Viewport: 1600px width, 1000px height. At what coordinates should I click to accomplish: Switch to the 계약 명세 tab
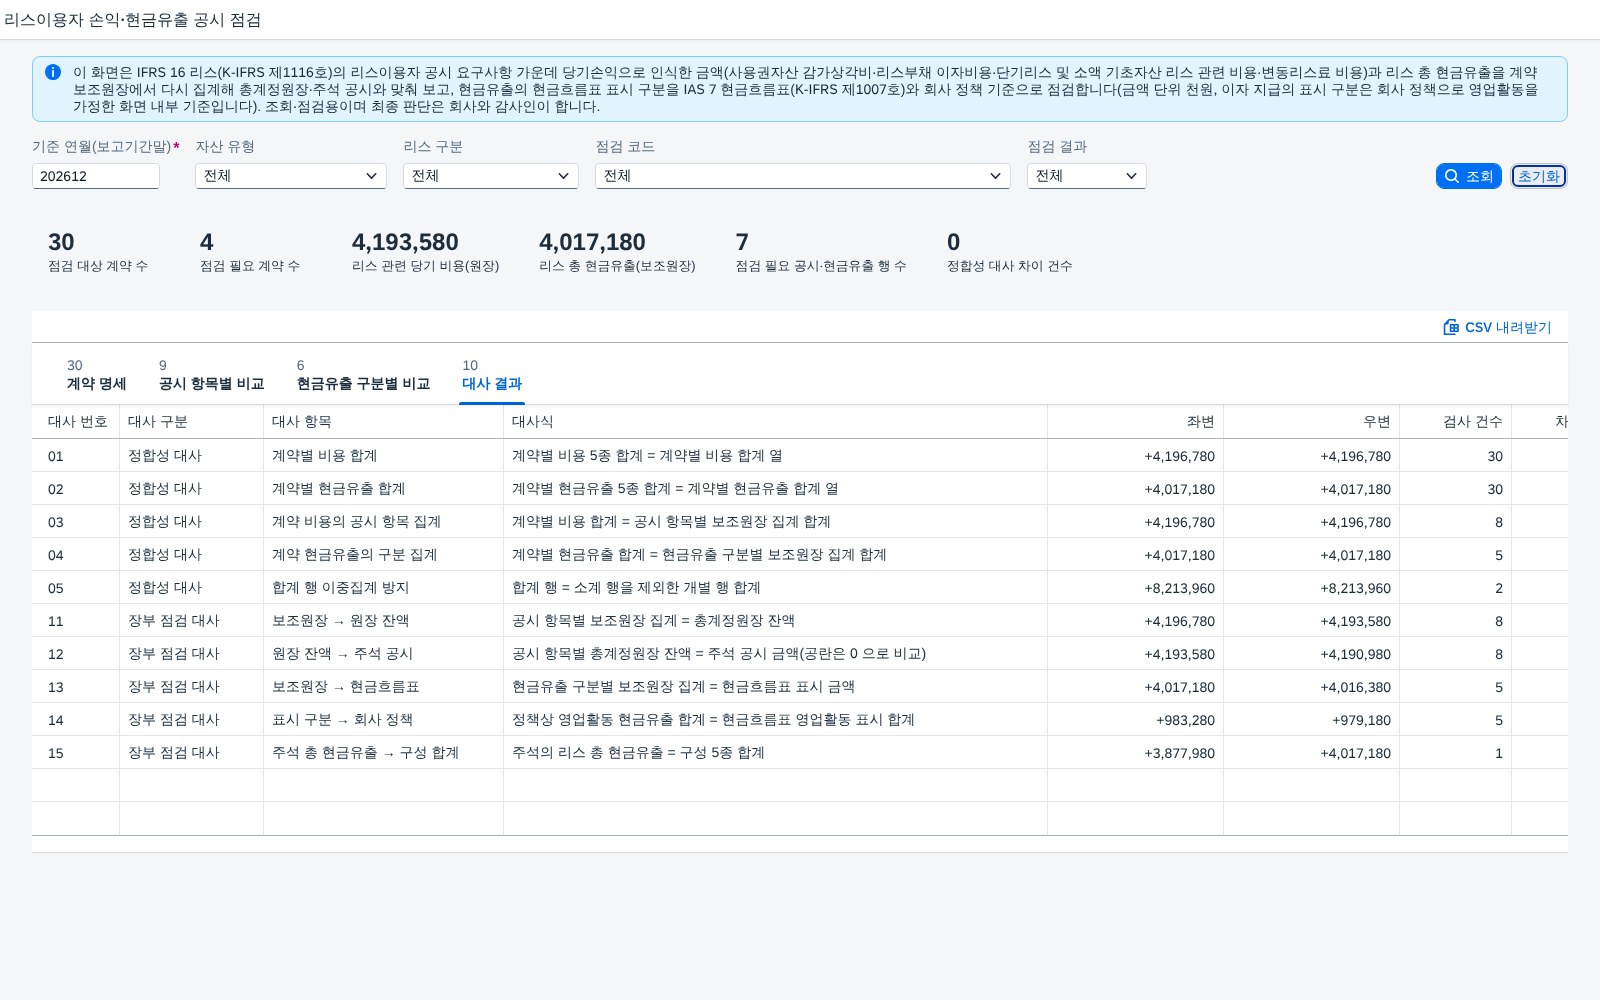[x=96, y=375]
